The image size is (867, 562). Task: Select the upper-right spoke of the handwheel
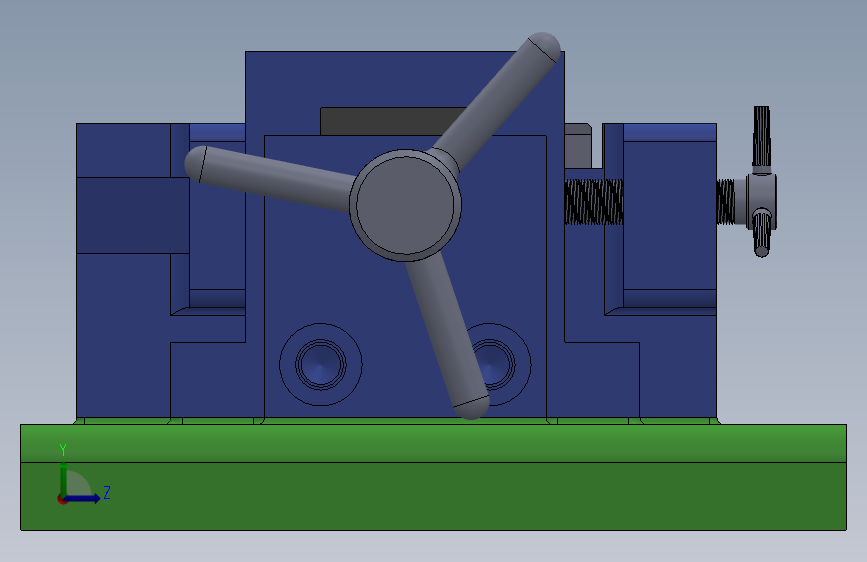click(x=497, y=100)
